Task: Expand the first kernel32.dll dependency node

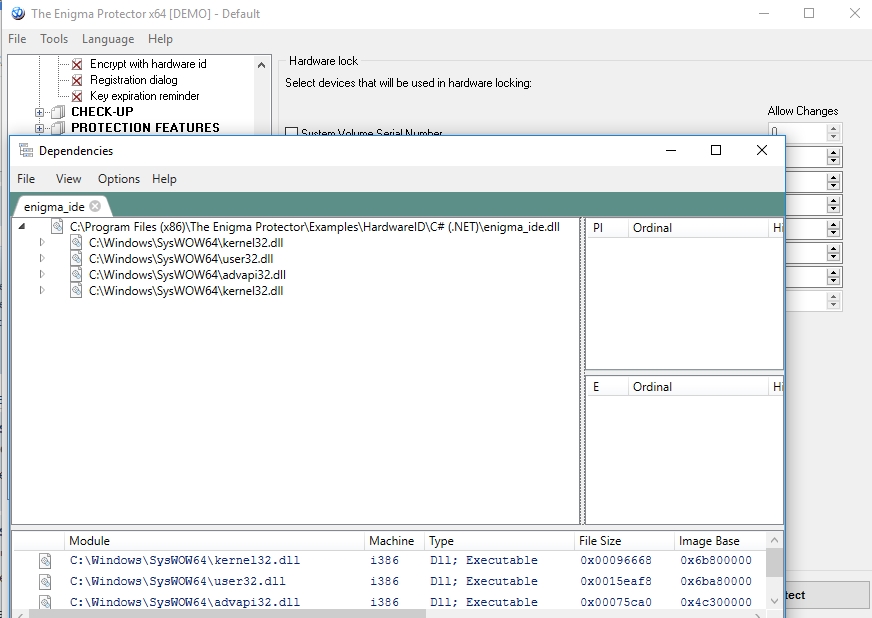Action: pyautogui.click(x=42, y=243)
